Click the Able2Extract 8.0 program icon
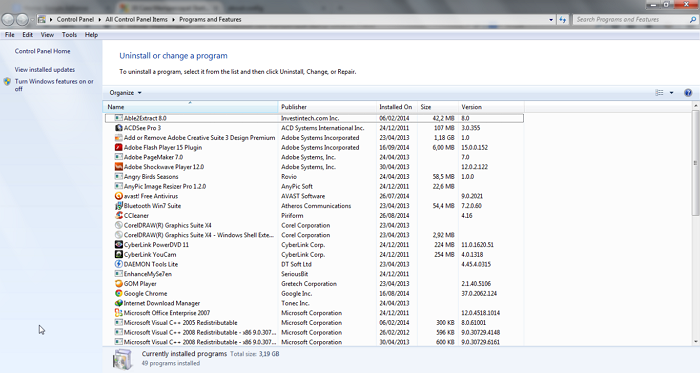This screenshot has height=373, width=700. coord(118,118)
